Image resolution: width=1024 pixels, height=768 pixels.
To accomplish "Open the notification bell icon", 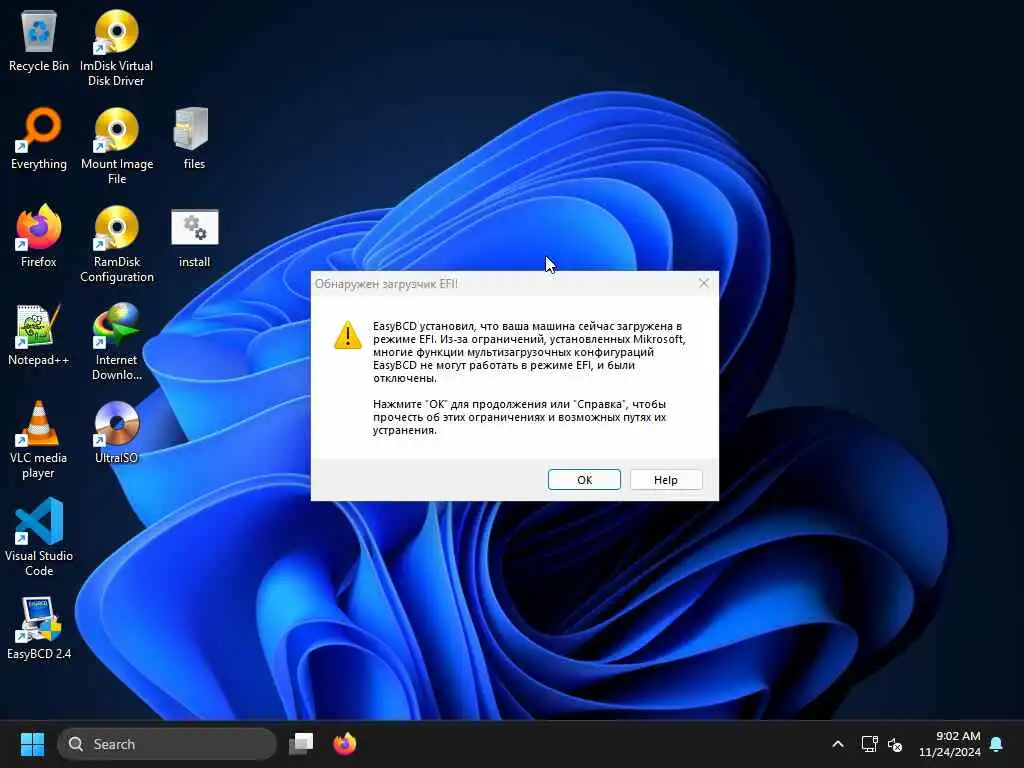I will pos(997,744).
